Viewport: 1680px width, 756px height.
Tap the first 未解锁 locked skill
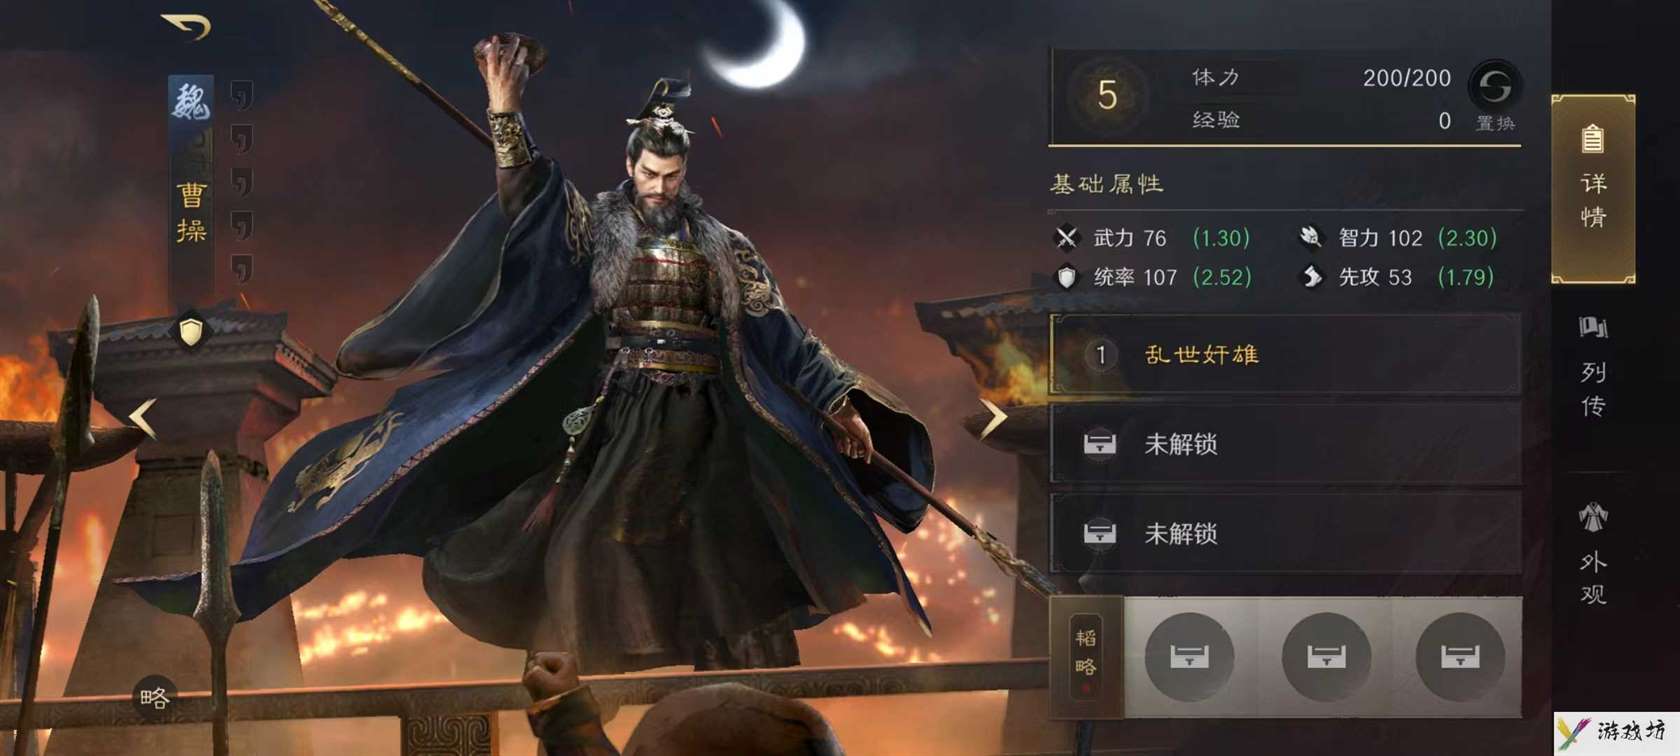tap(1286, 444)
